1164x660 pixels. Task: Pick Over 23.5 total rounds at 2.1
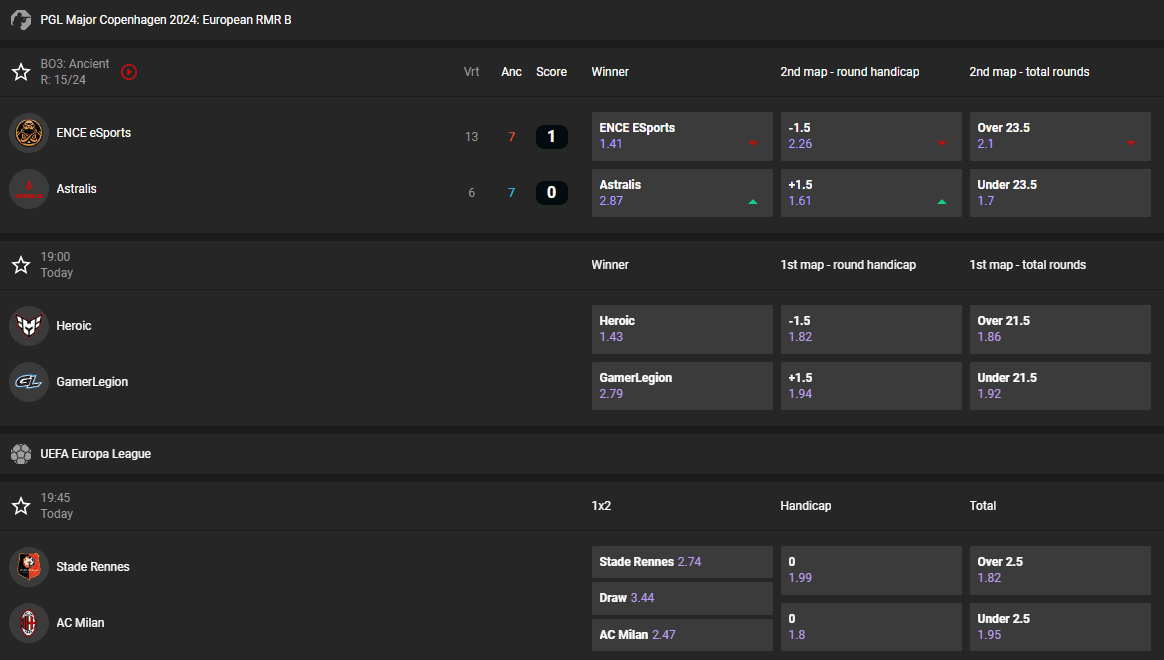(1060, 137)
